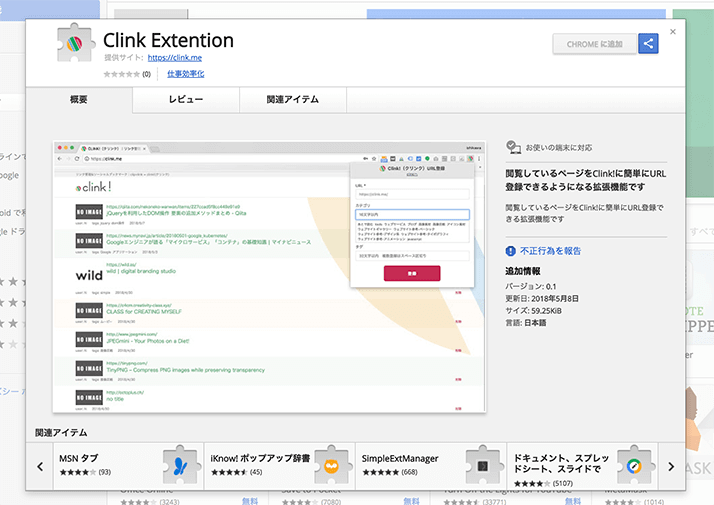Click the iKnow! ポップアップ辞書 orange icon

pyautogui.click(x=333, y=465)
